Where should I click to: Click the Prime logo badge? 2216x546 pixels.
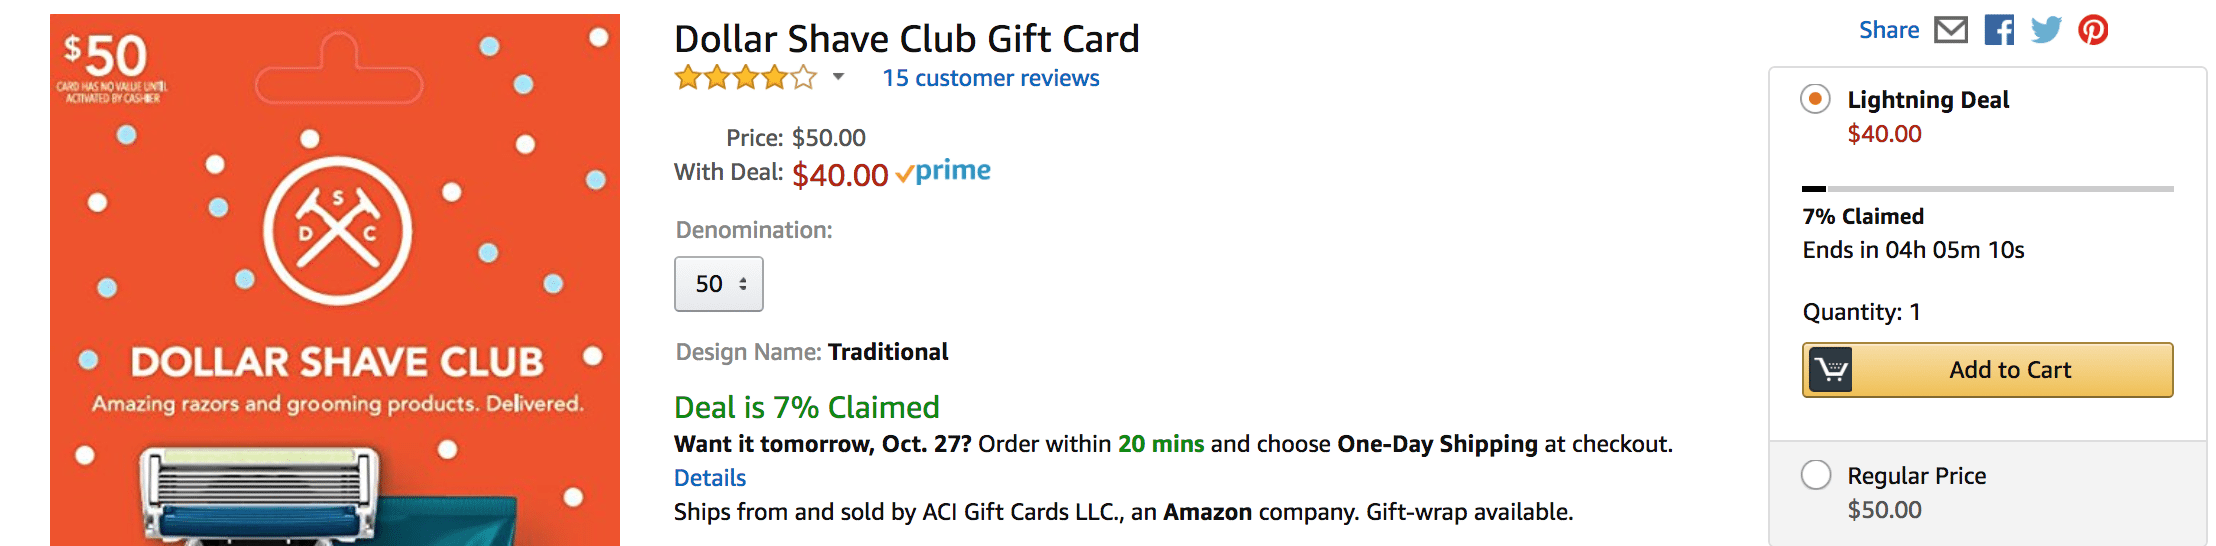point(944,172)
